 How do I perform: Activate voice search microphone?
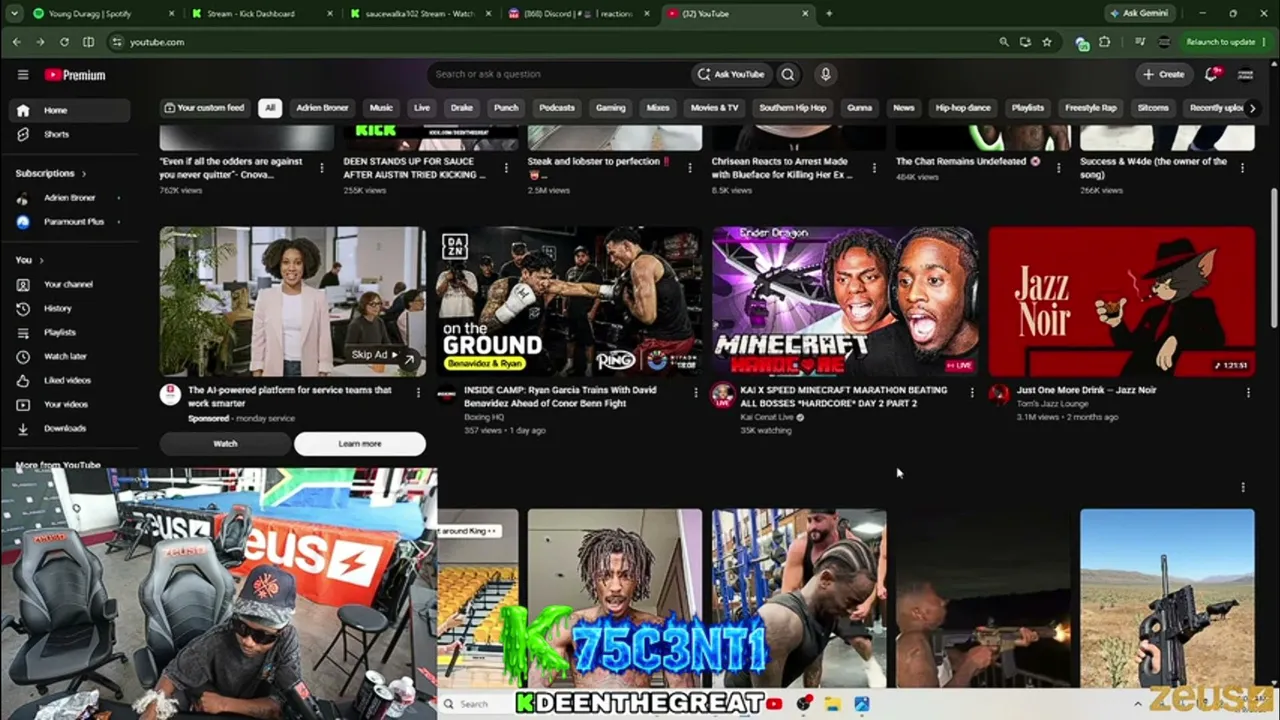(825, 74)
